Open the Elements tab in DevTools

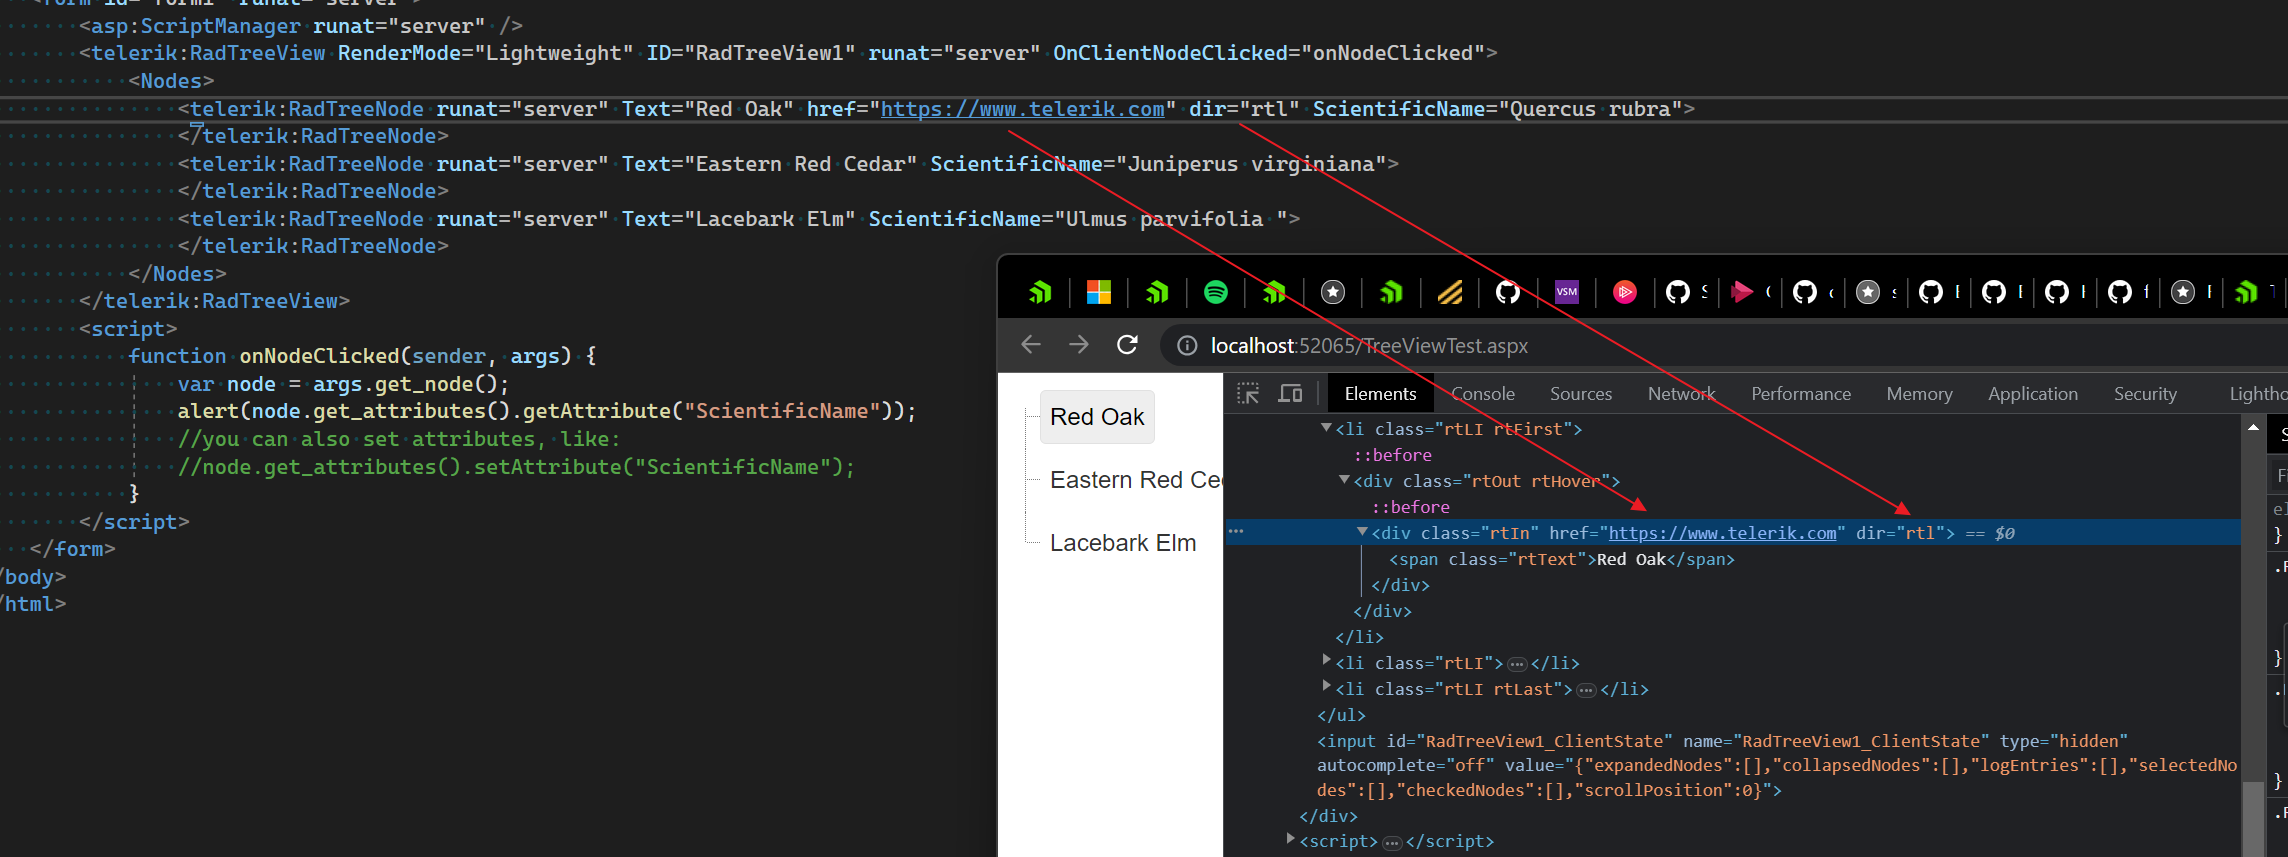(1380, 394)
